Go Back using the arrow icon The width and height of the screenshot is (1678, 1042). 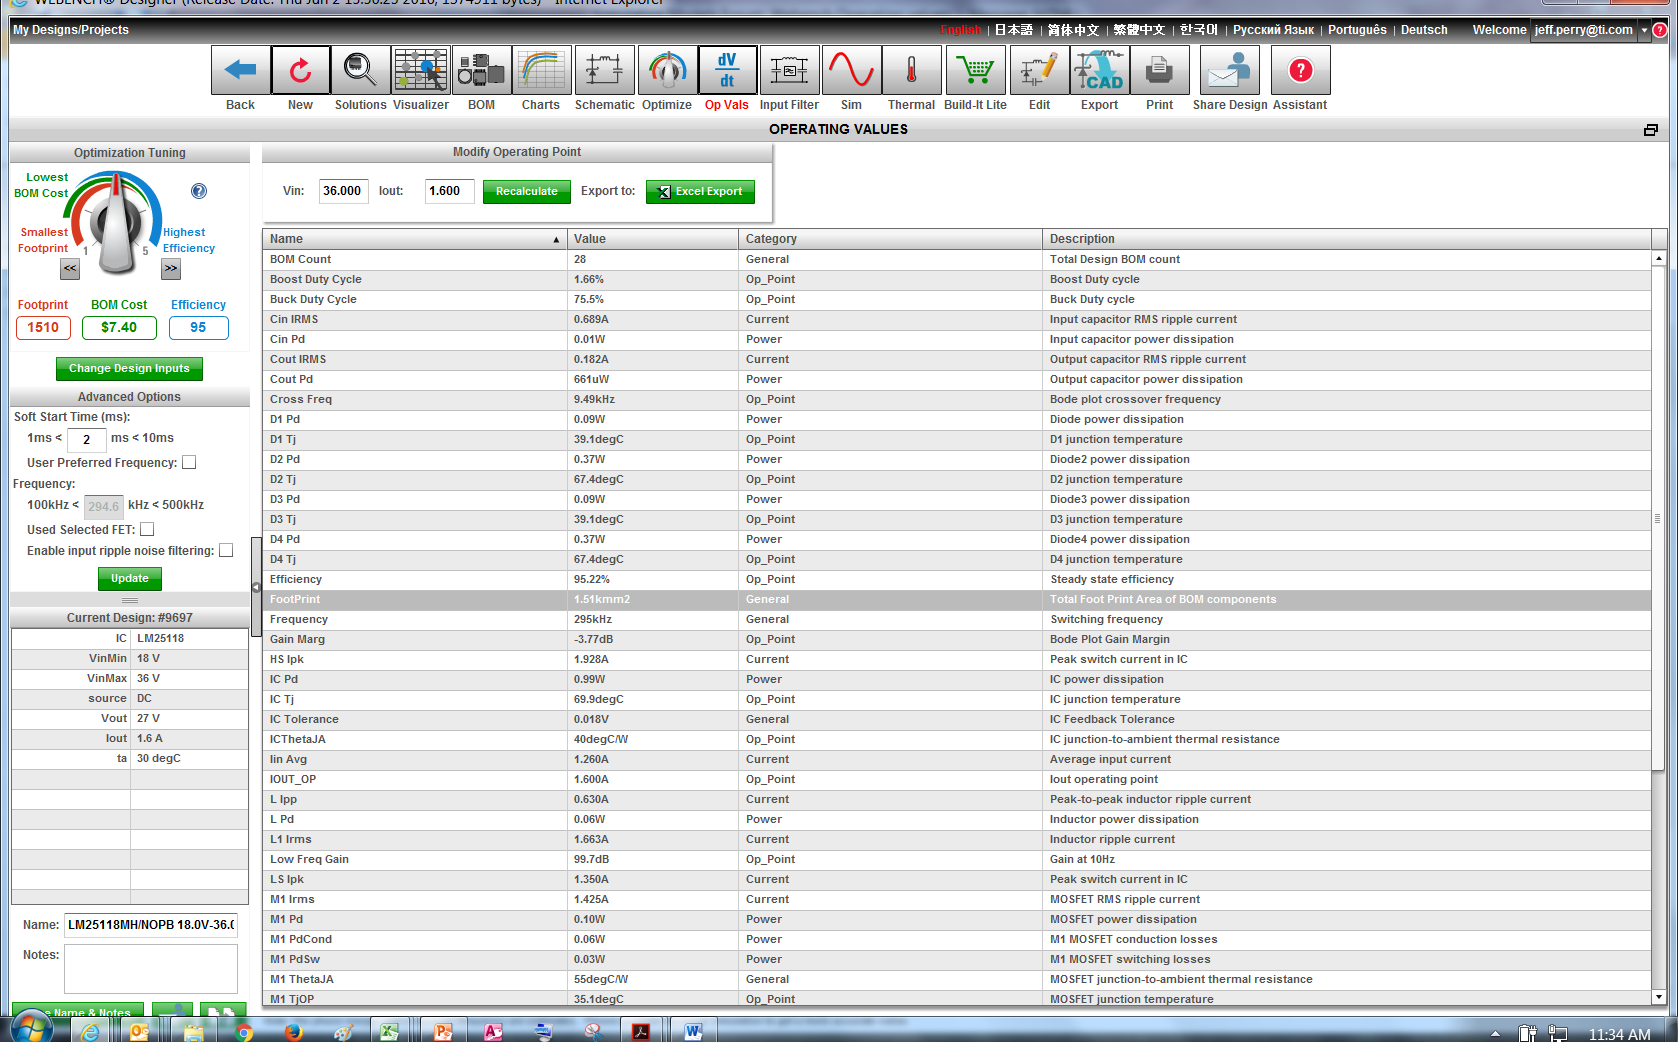(240, 70)
